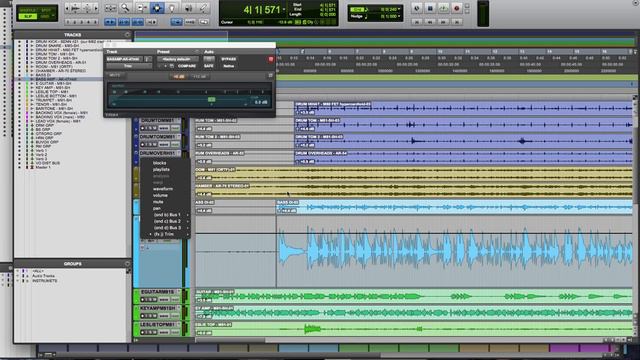
Task: Open the Groups list popup menu
Action: [127, 264]
